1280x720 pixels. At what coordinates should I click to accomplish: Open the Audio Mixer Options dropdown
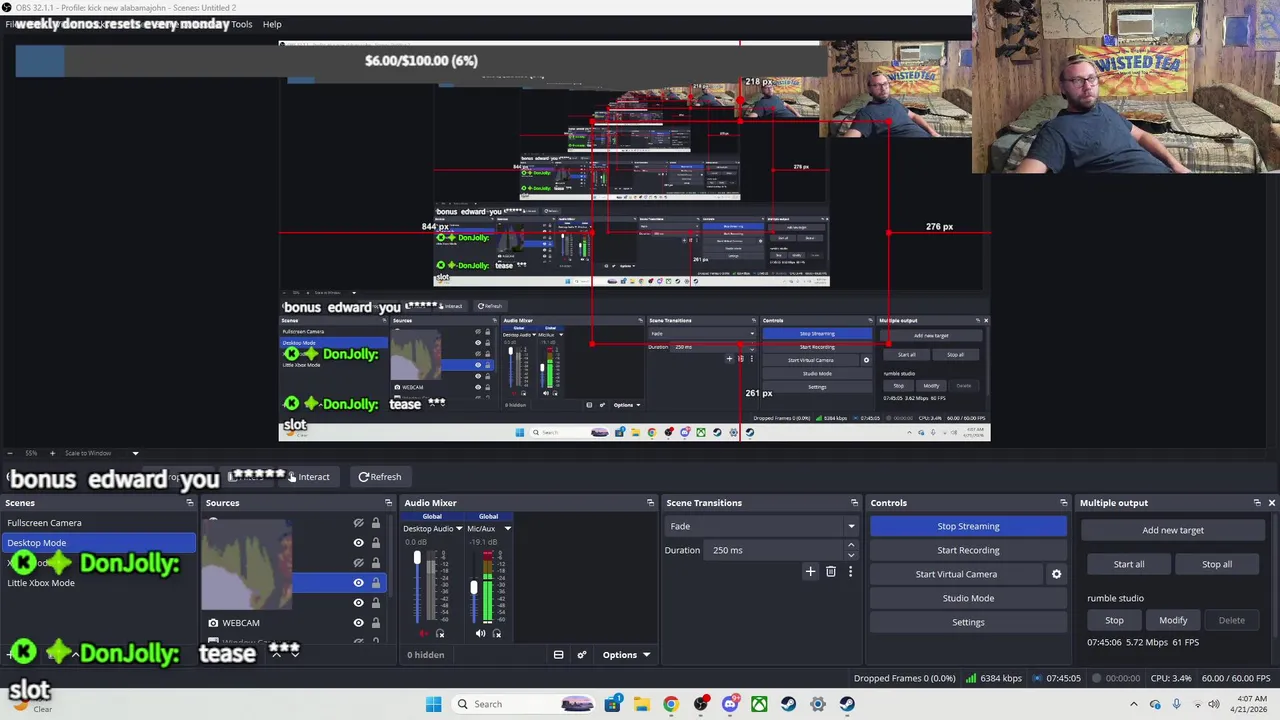coord(626,655)
